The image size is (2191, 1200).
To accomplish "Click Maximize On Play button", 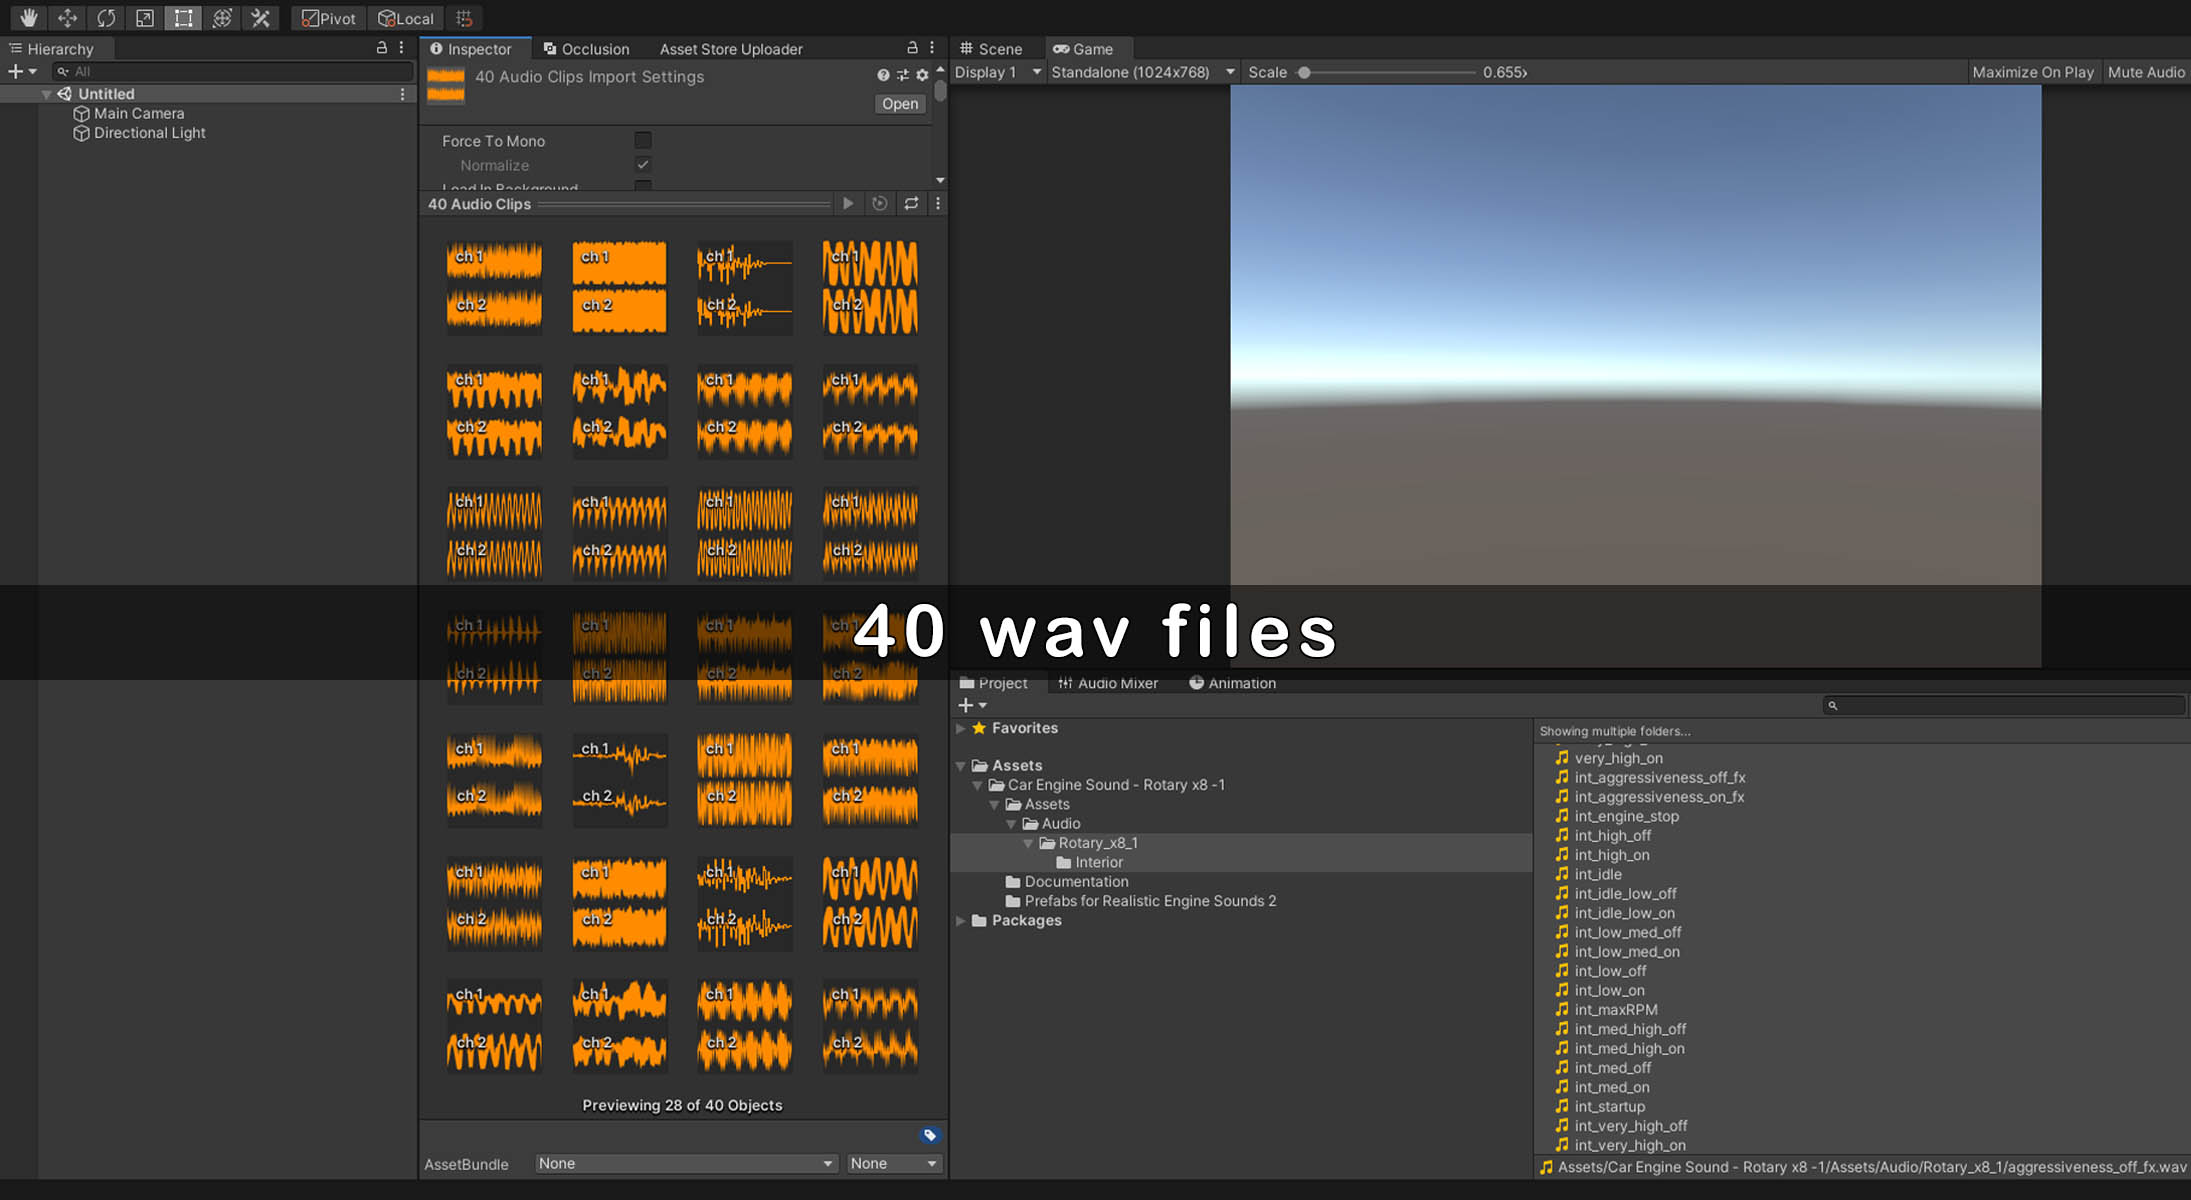I will click(2032, 72).
